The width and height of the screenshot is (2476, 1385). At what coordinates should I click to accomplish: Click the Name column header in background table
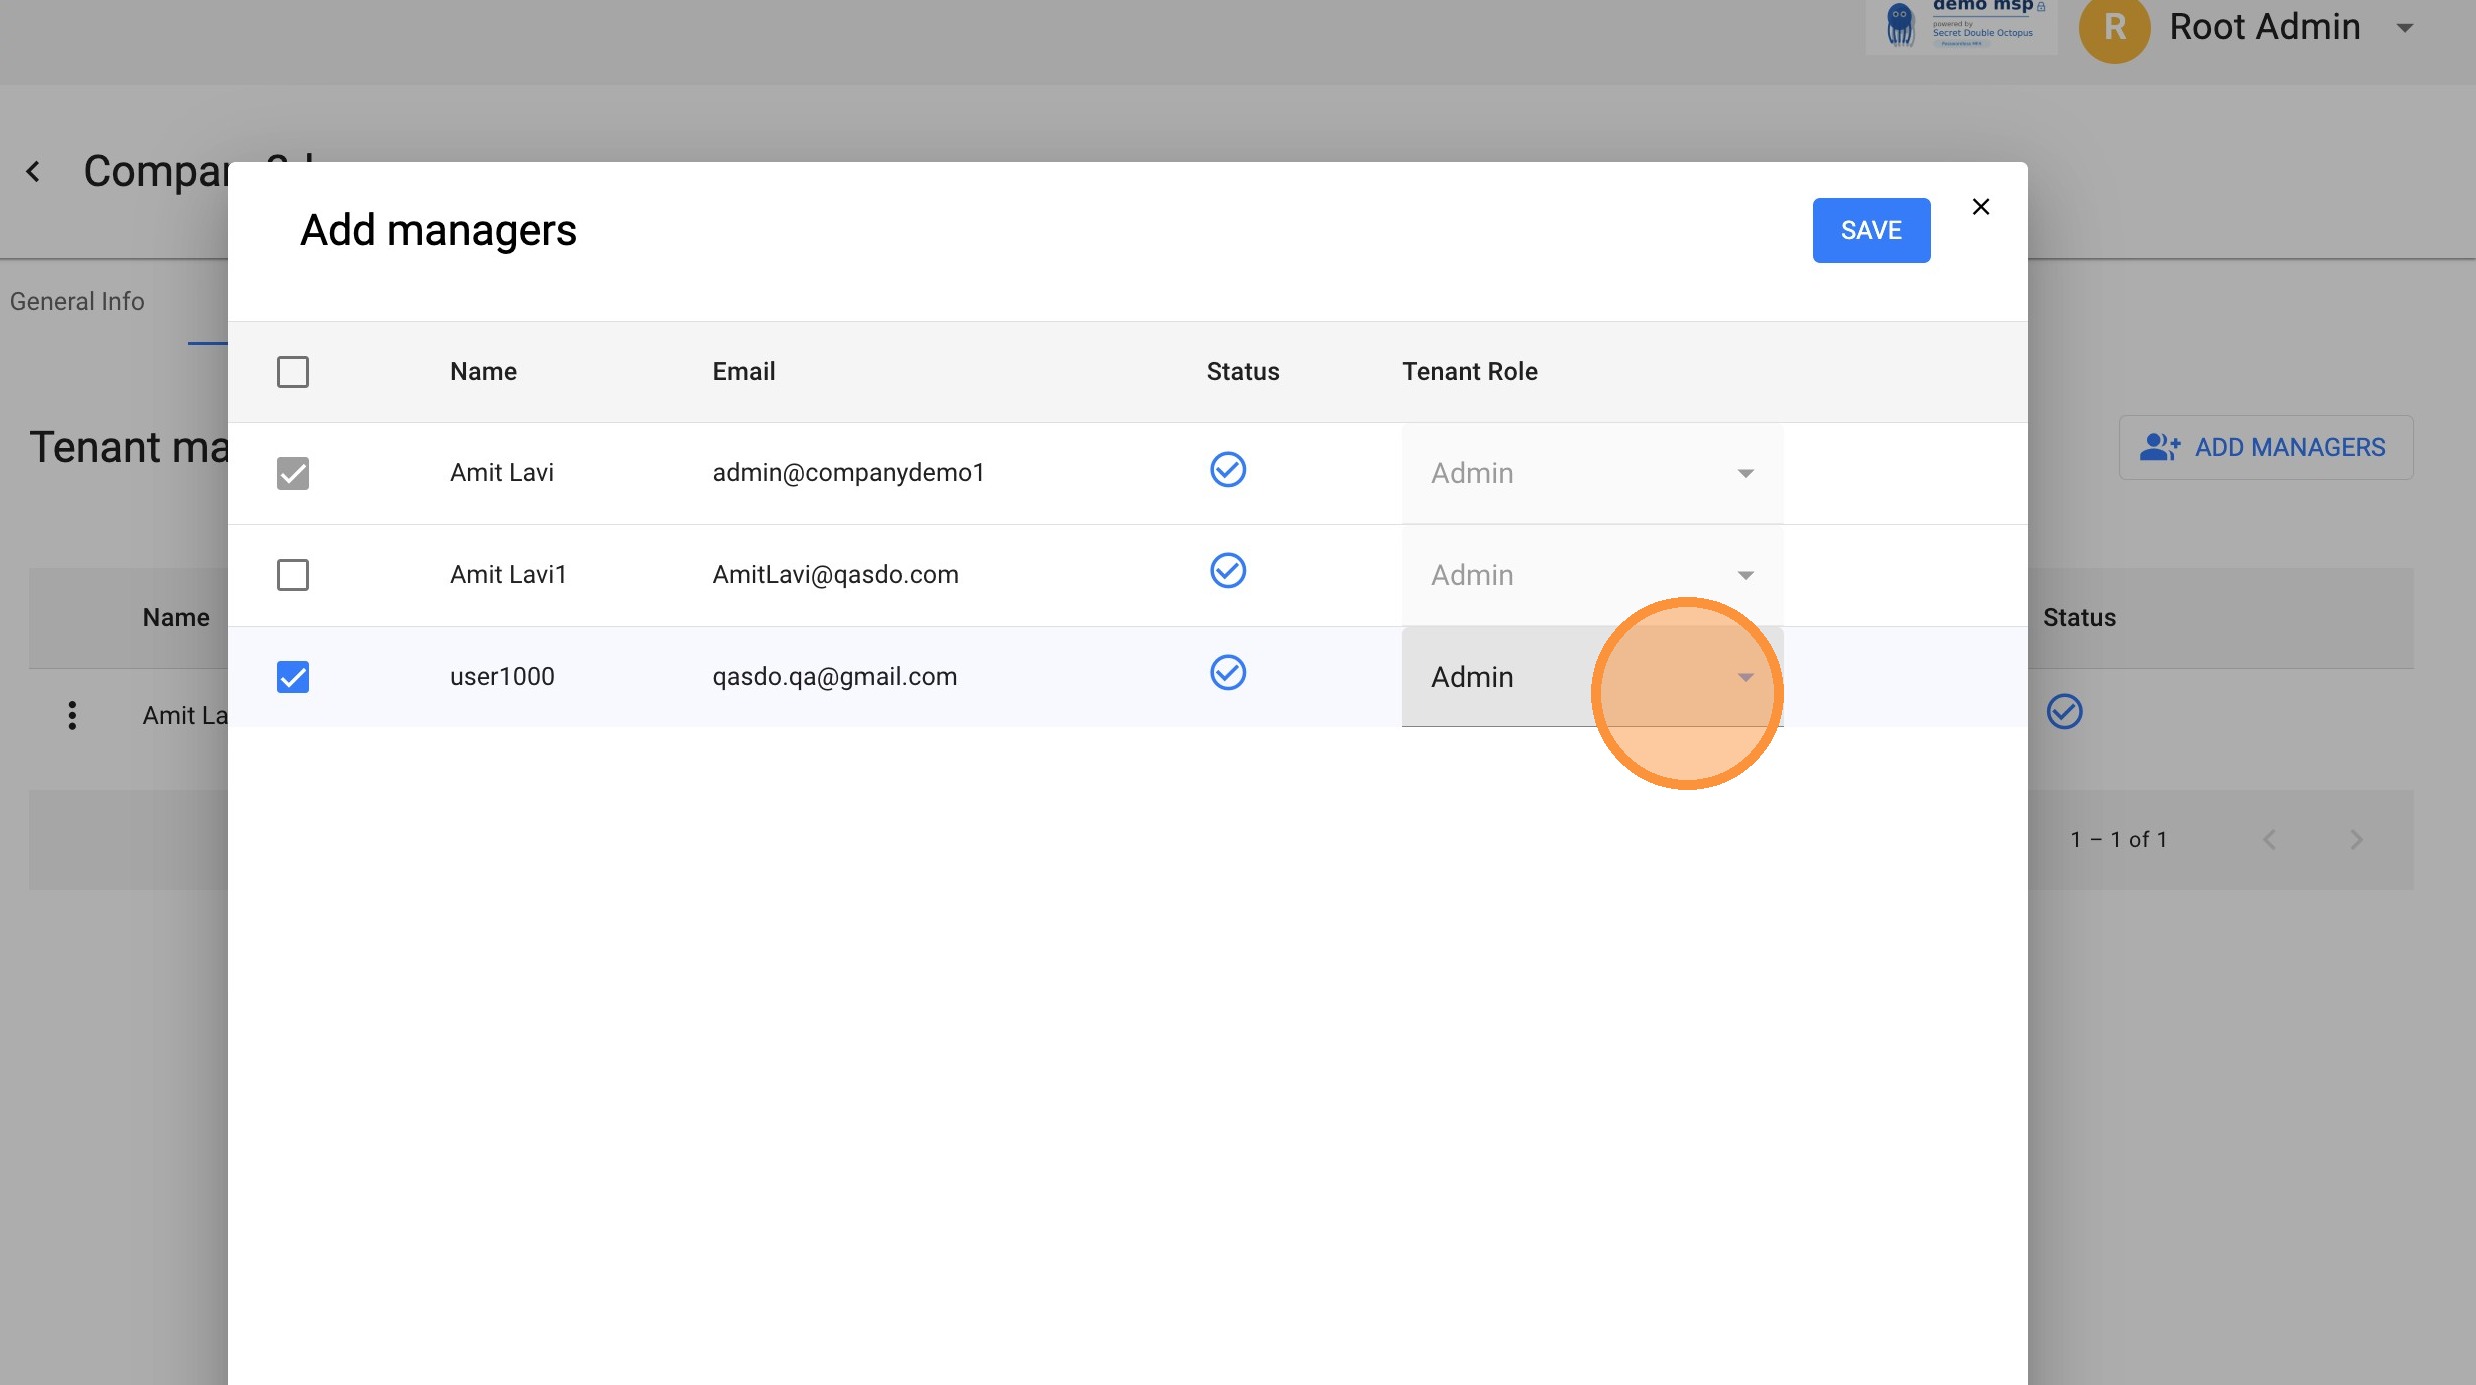pos(176,618)
